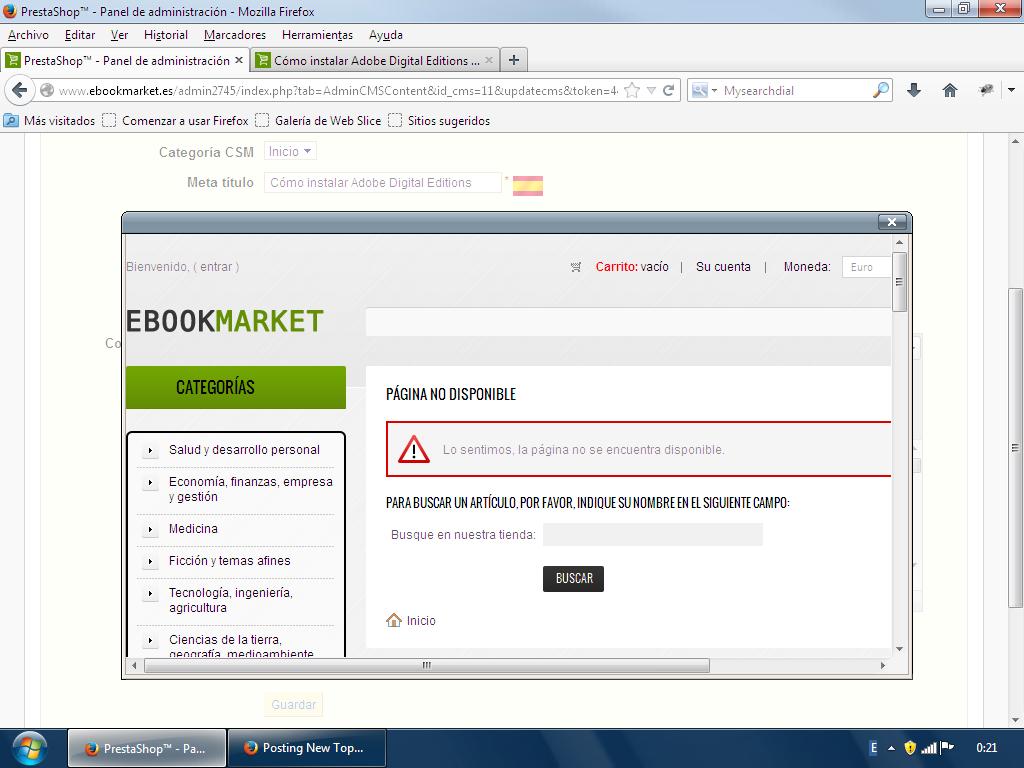Open the Ayuda menu

point(386,35)
